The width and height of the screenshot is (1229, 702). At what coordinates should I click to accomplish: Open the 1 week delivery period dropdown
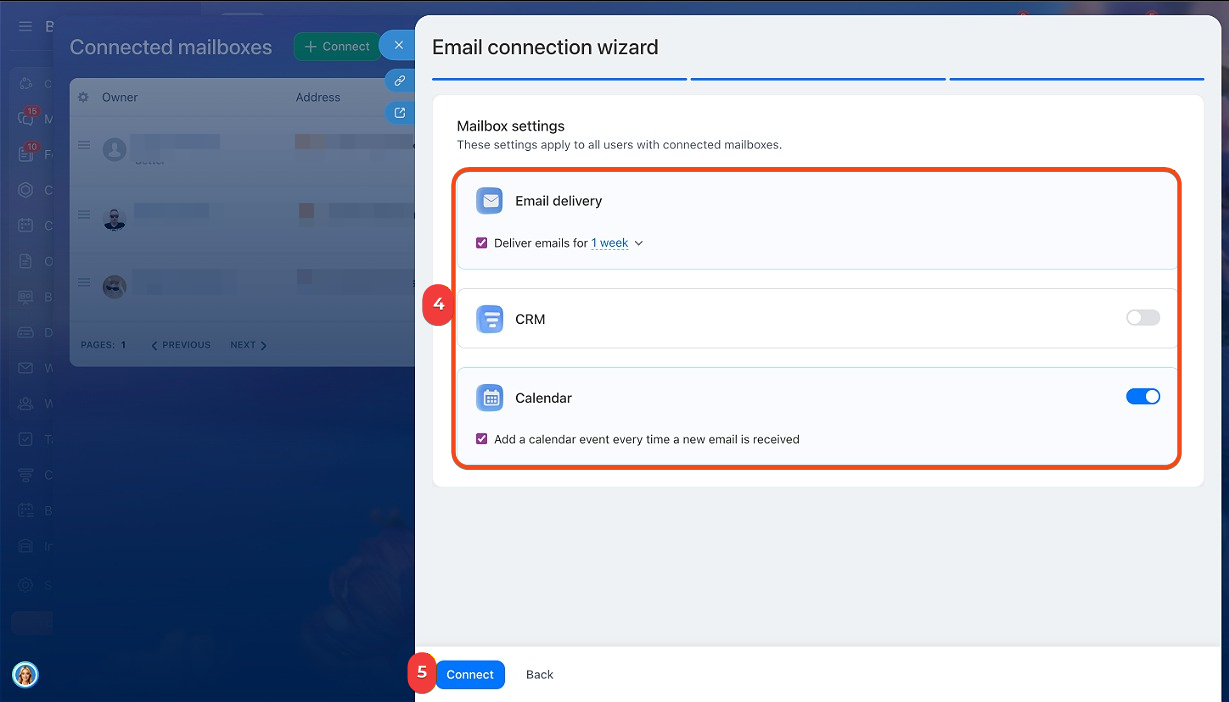616,243
